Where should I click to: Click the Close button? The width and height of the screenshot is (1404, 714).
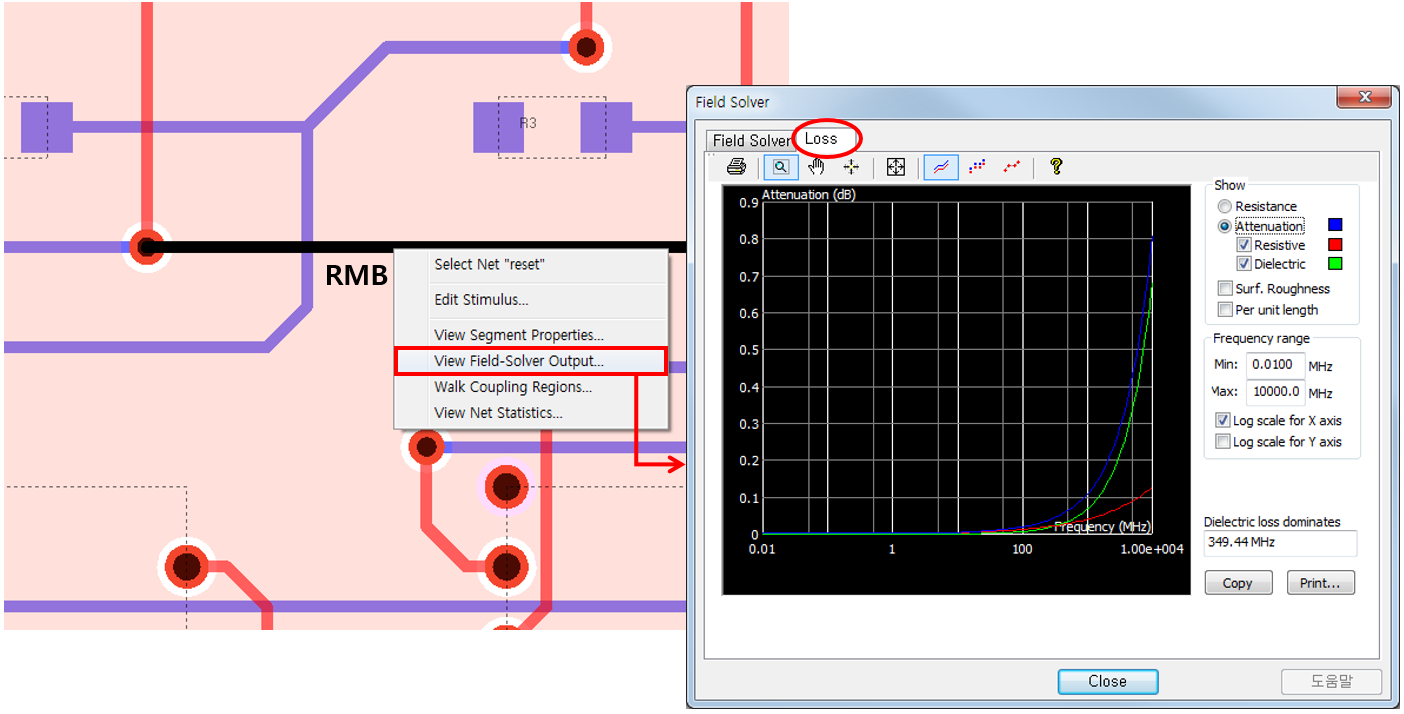tap(1107, 681)
